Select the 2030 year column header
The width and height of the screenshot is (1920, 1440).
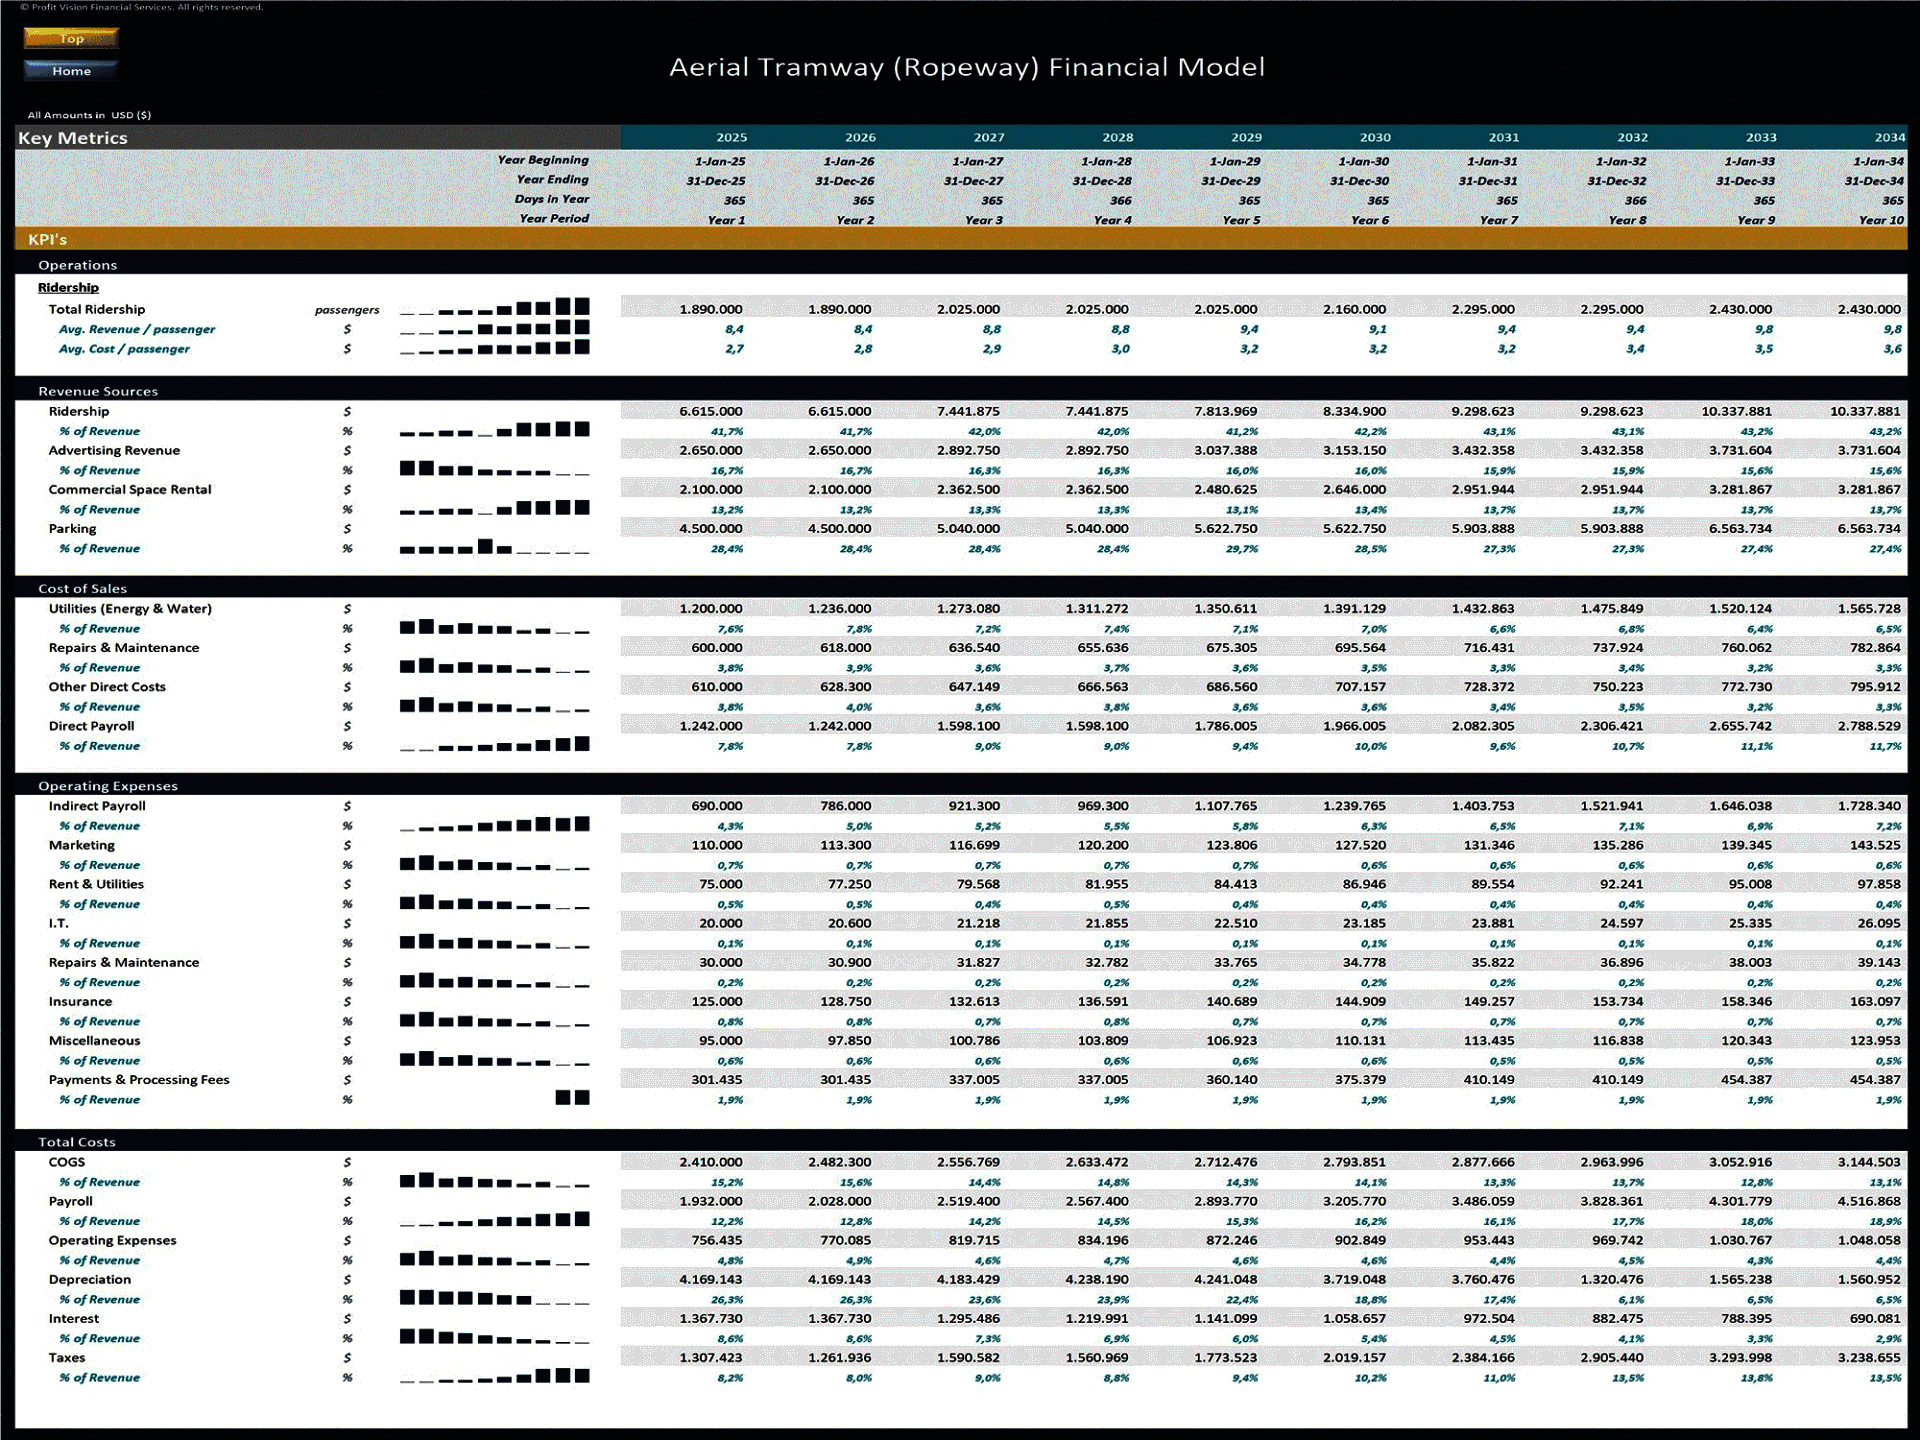(1375, 138)
